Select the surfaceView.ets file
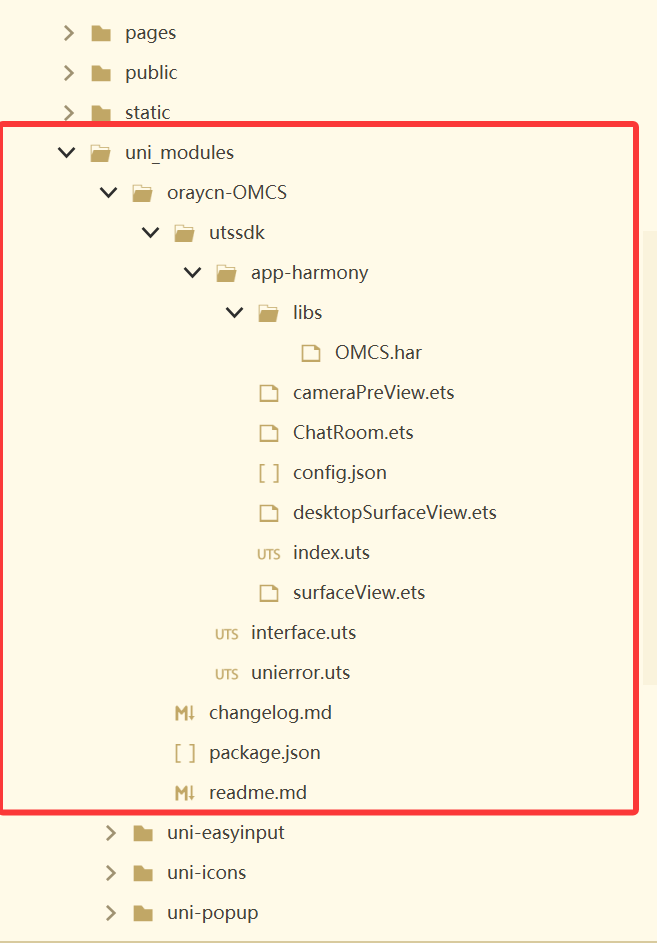Viewport: 657px width, 943px height. (x=359, y=593)
